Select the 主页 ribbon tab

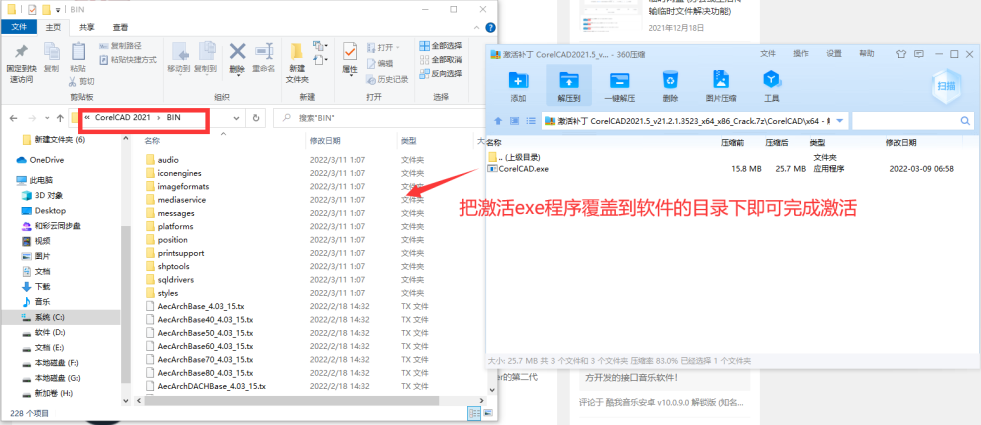pos(54,28)
